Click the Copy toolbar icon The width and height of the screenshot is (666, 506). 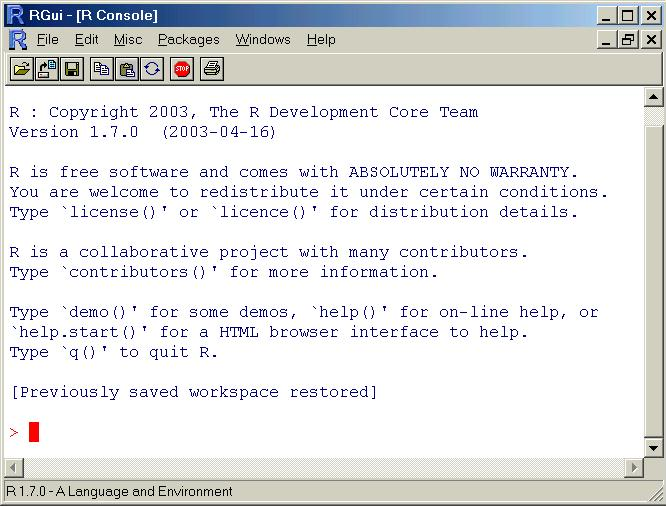[102, 69]
